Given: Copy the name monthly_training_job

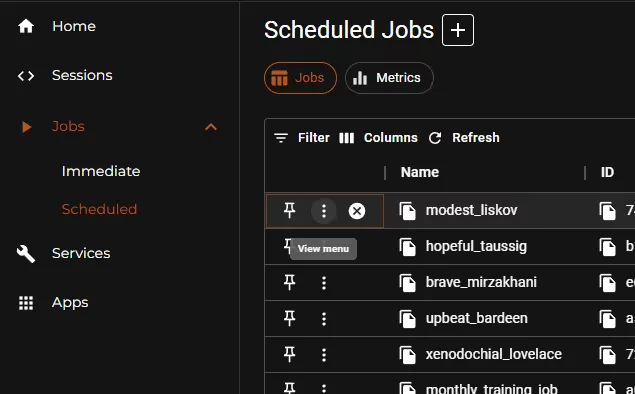Looking at the screenshot, I should [408, 388].
